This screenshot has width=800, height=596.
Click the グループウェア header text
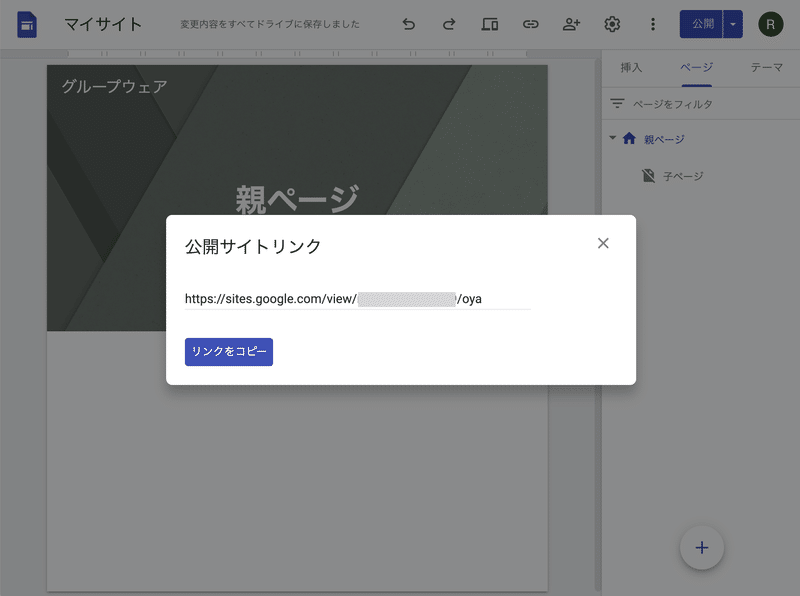[x=115, y=87]
